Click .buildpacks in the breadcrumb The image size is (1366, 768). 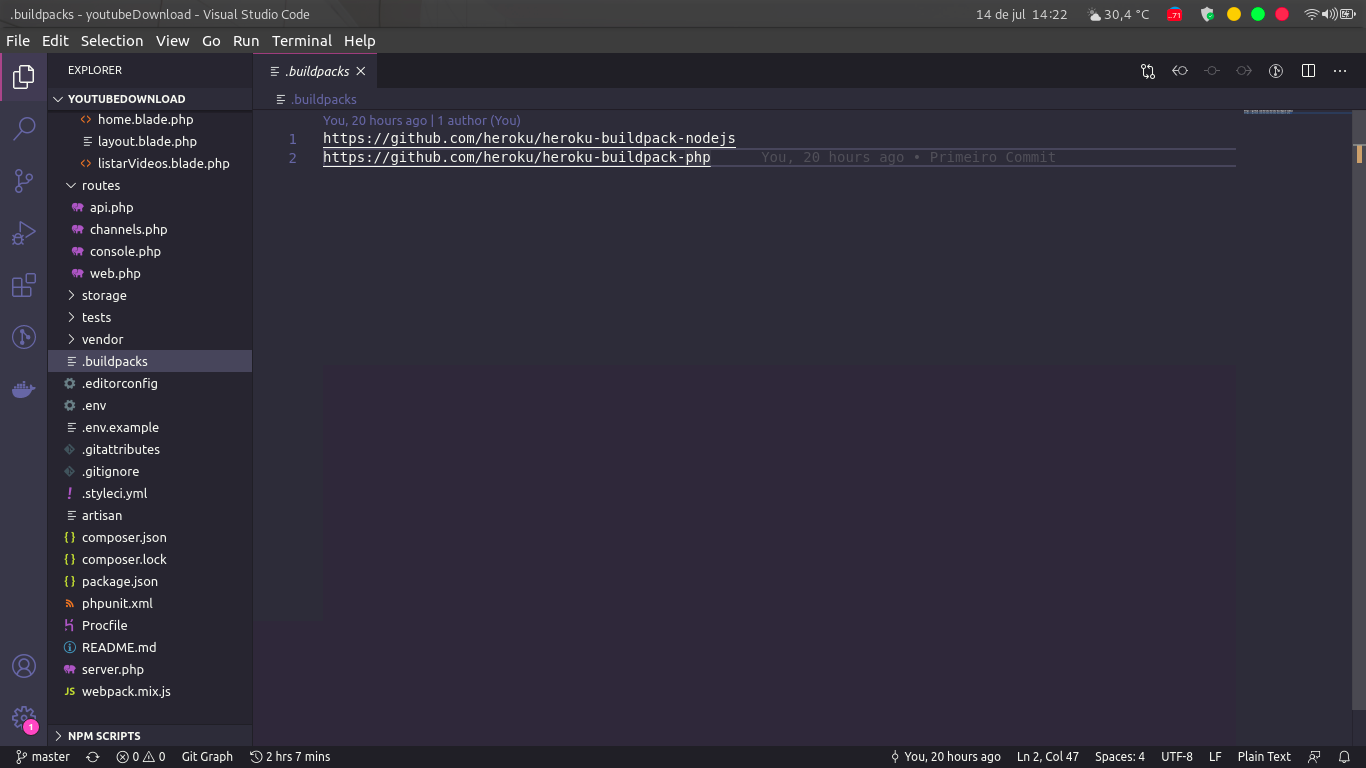324,99
